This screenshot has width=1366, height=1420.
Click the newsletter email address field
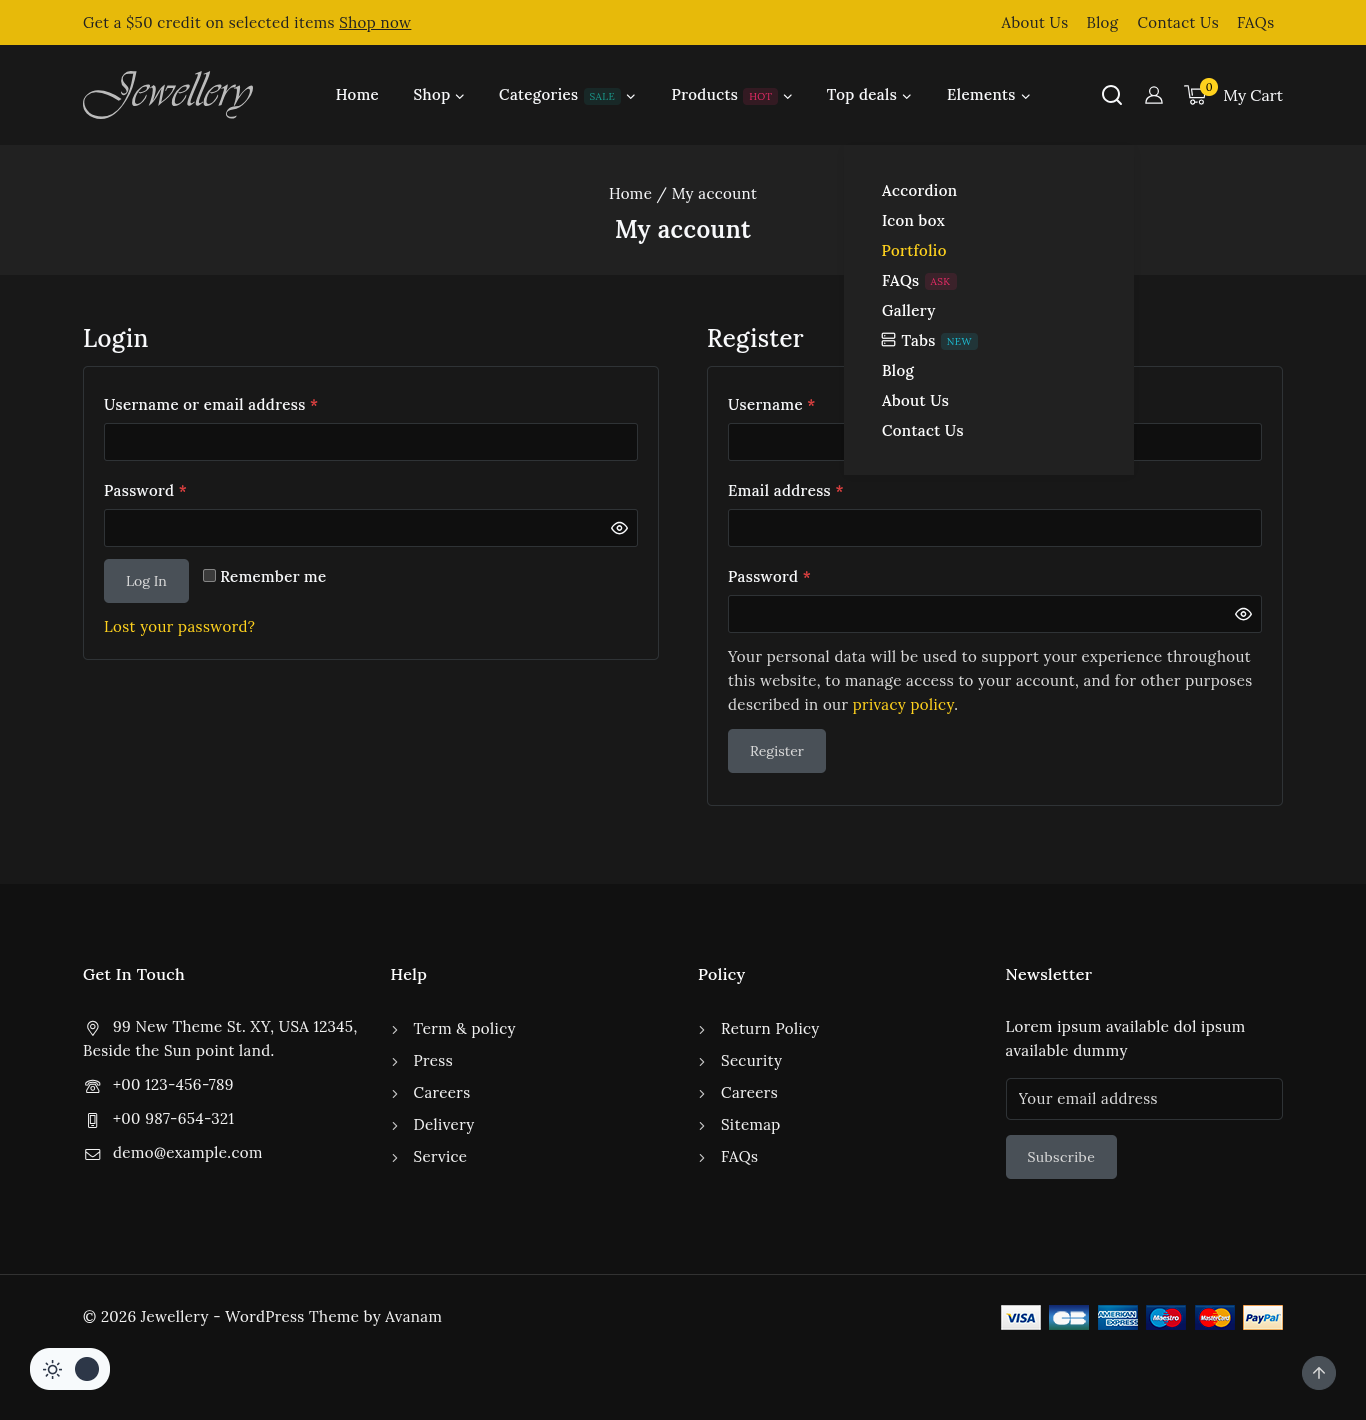pyautogui.click(x=1143, y=1099)
